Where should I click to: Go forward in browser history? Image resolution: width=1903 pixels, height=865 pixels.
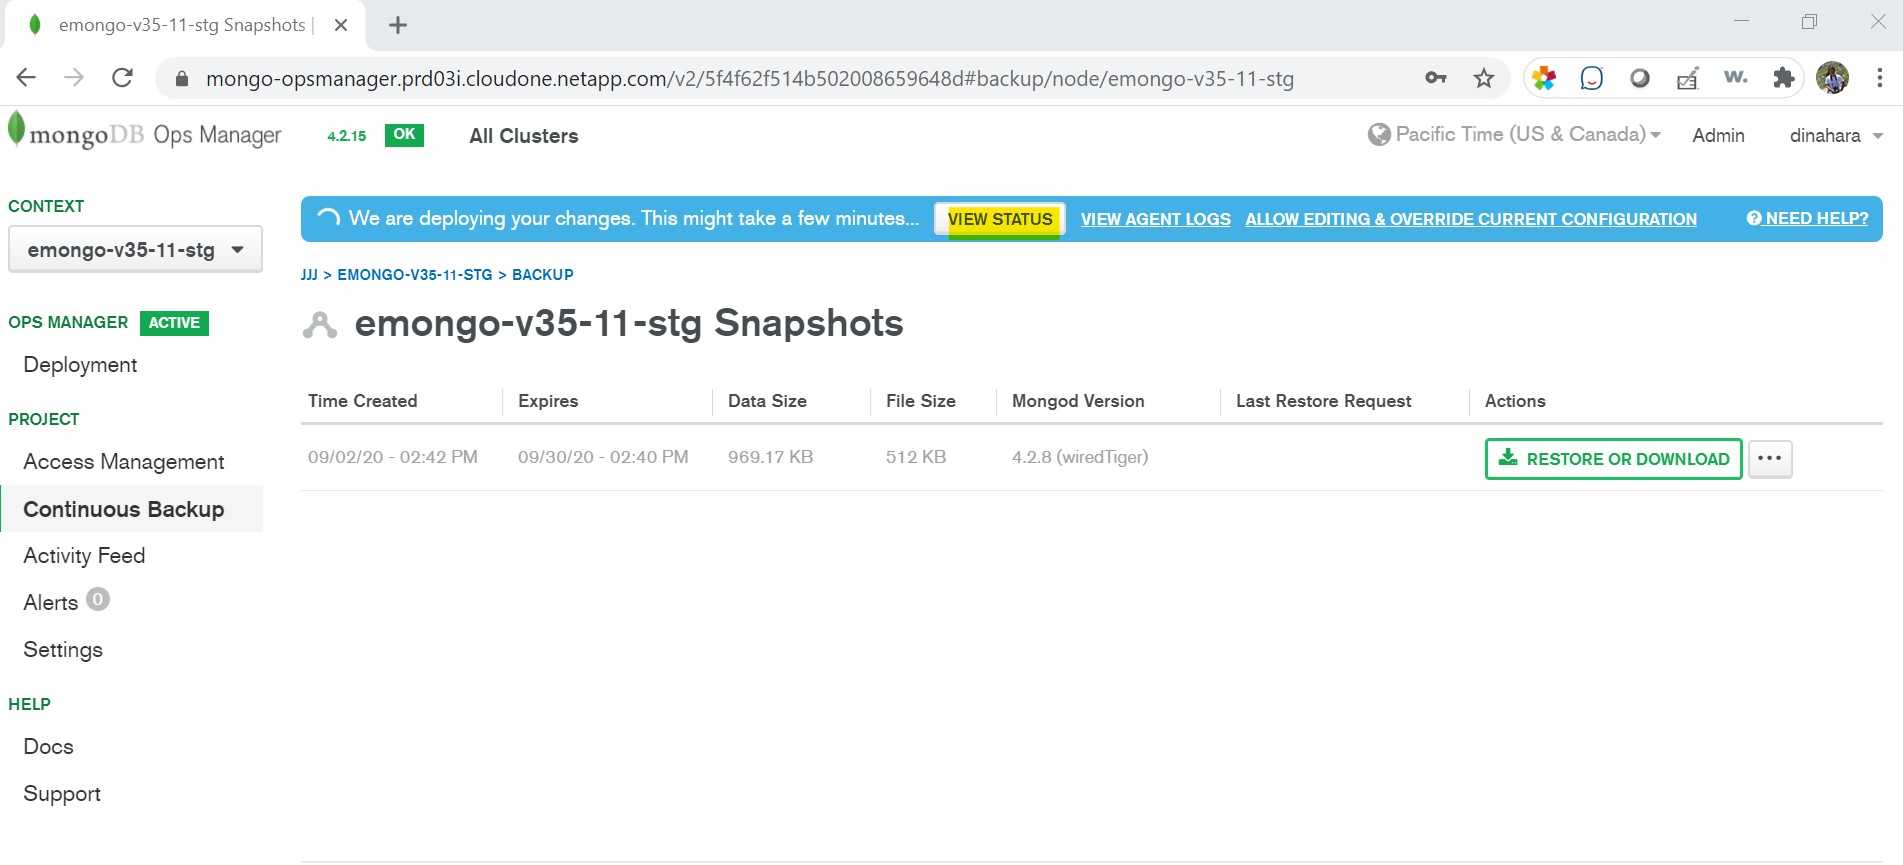[x=74, y=78]
